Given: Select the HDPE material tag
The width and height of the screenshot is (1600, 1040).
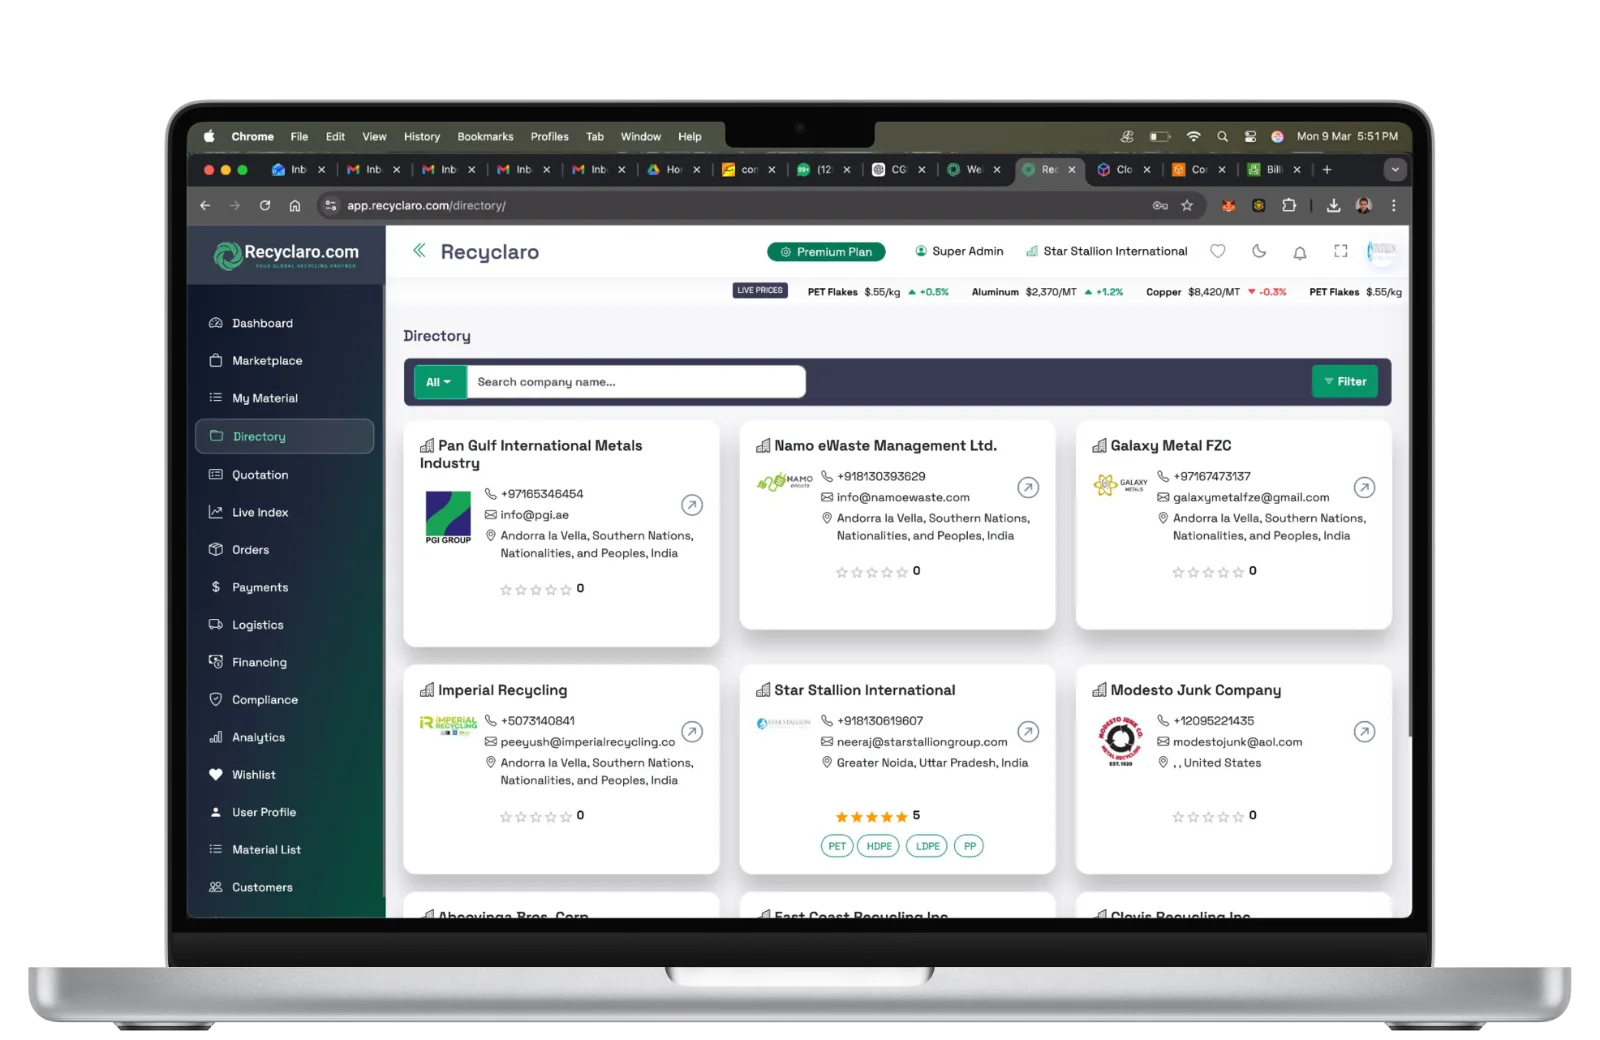Looking at the screenshot, I should [x=879, y=846].
